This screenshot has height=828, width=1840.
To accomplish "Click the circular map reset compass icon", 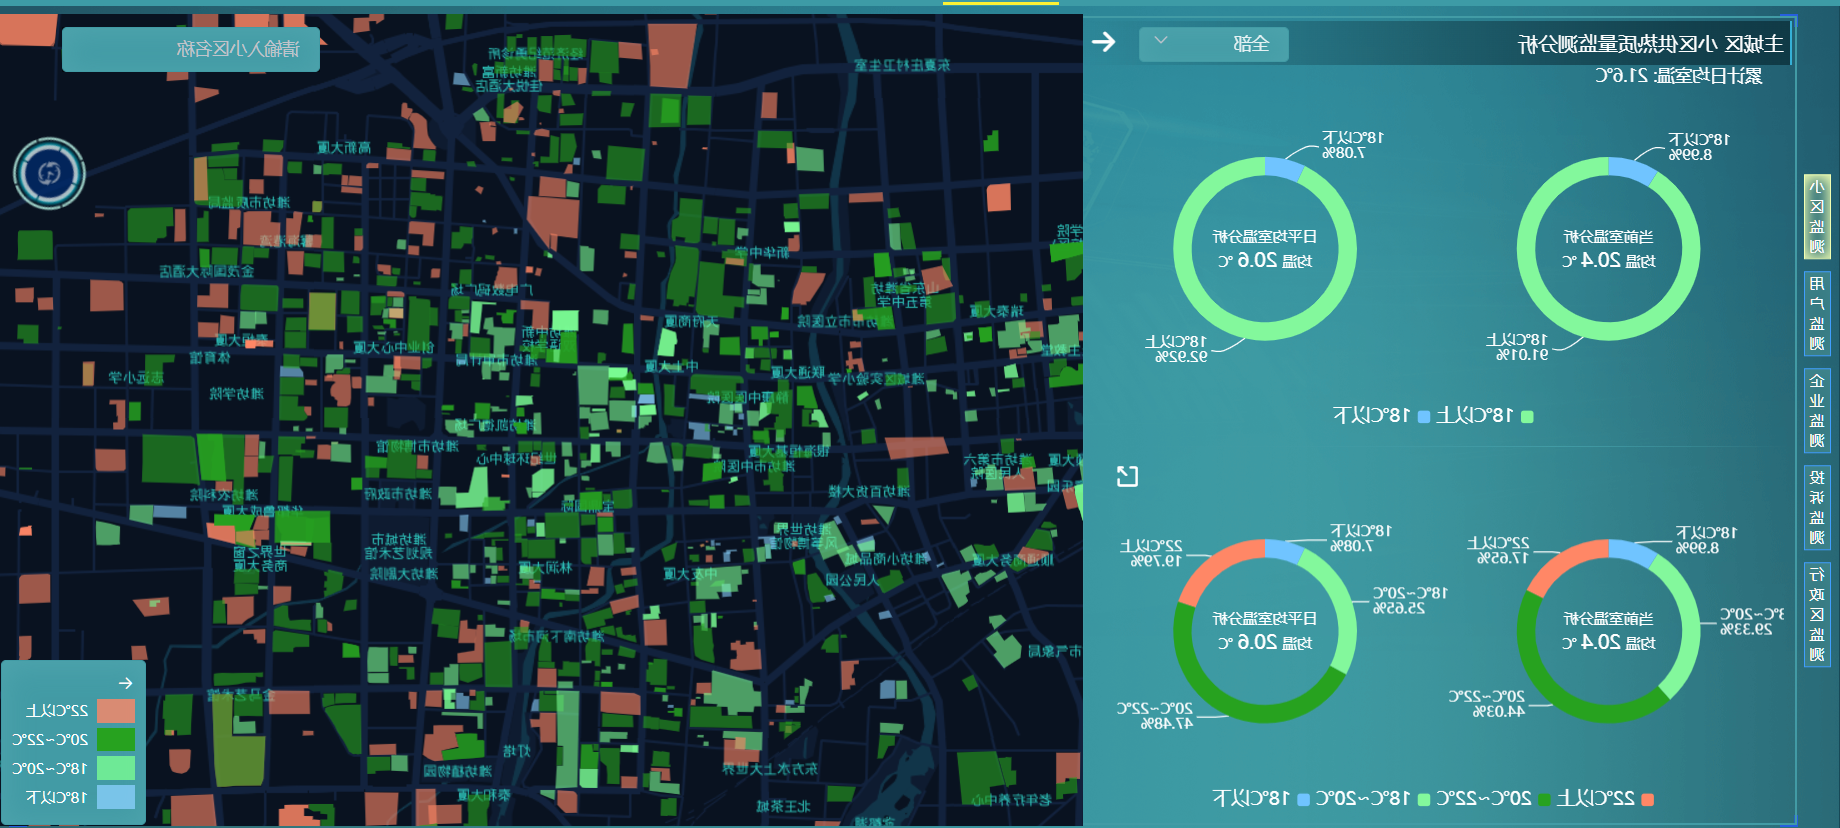I will (x=49, y=174).
